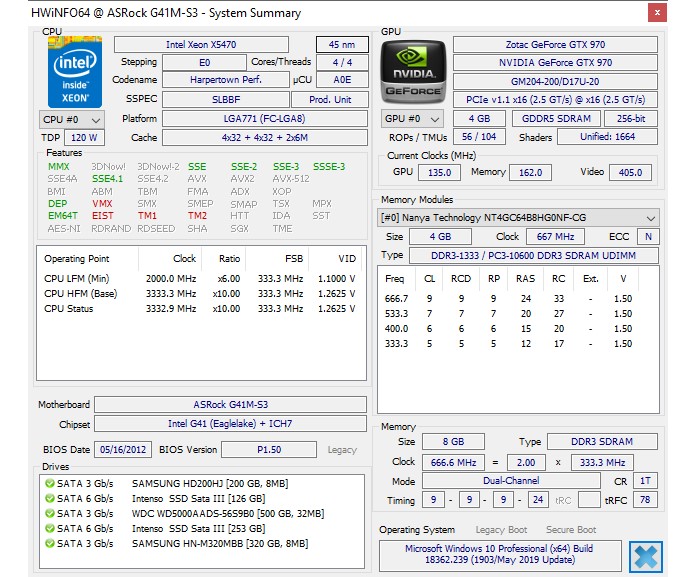
Task: Click the GPU clock 135.0 field
Action: click(439, 172)
